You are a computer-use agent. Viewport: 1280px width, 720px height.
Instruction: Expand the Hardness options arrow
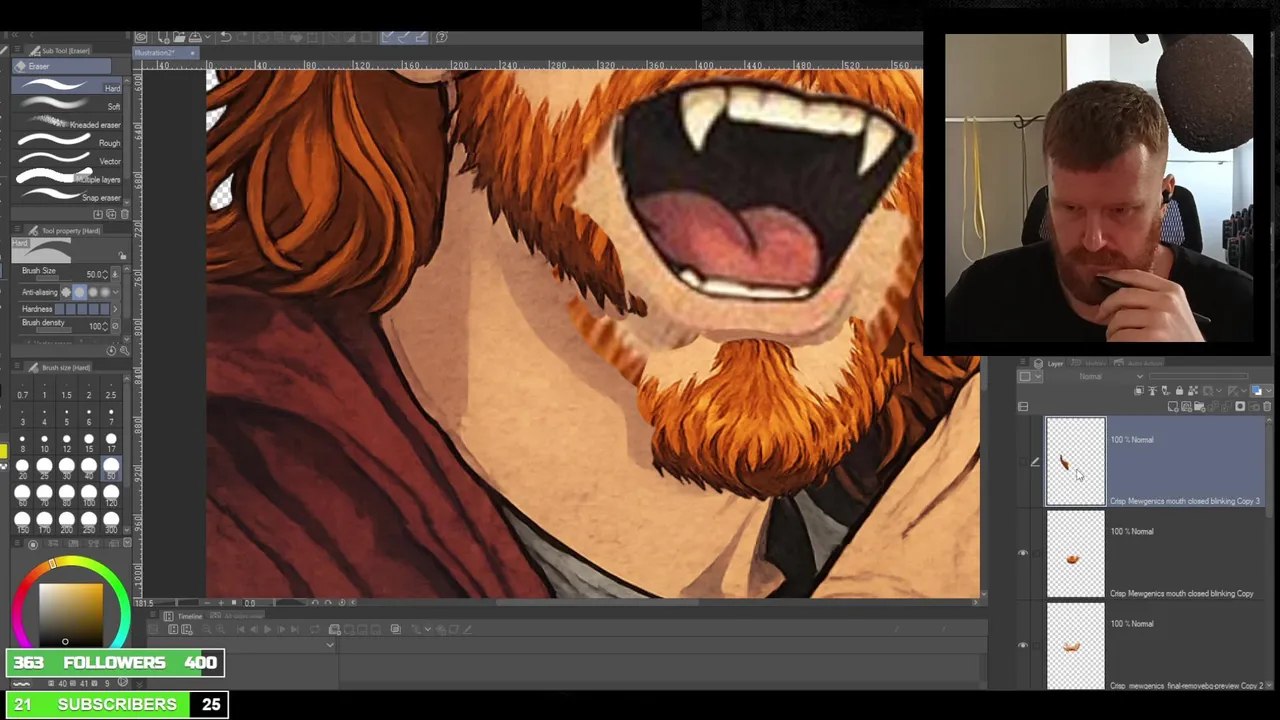pyautogui.click(x=115, y=309)
